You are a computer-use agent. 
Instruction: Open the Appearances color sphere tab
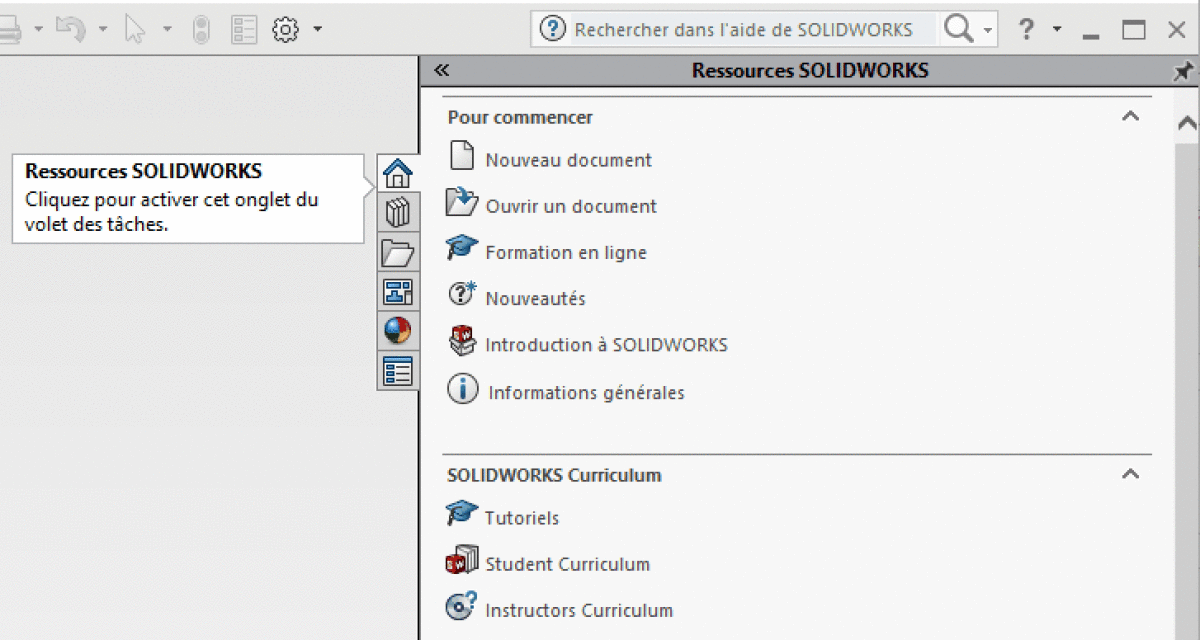[x=398, y=331]
